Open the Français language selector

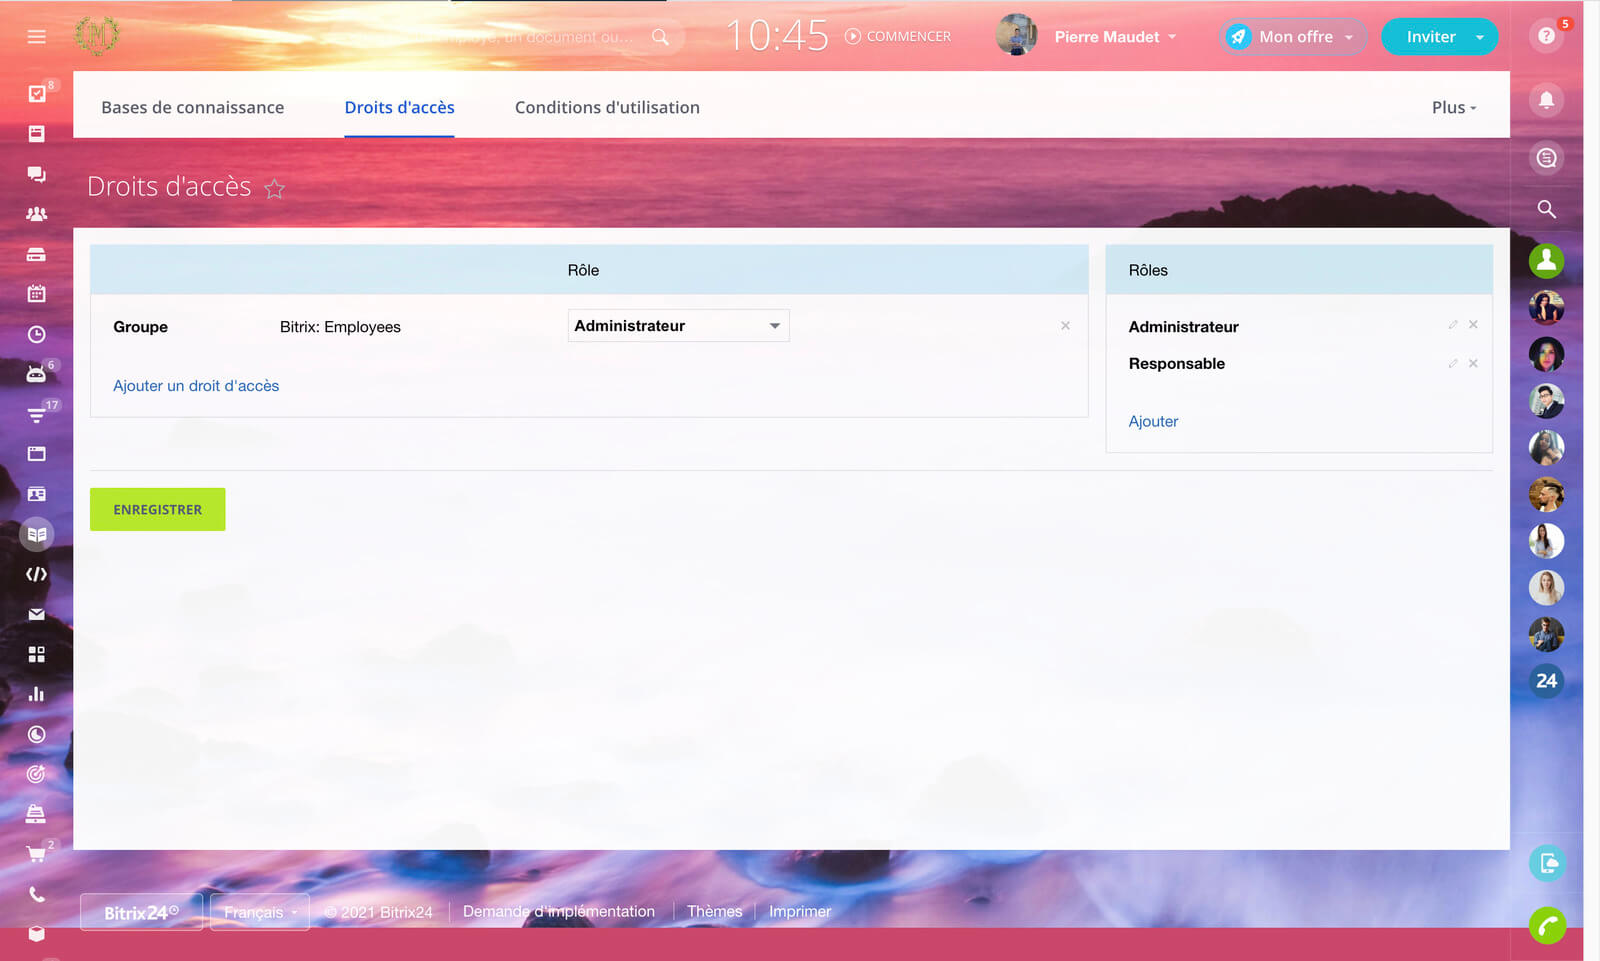click(x=259, y=912)
